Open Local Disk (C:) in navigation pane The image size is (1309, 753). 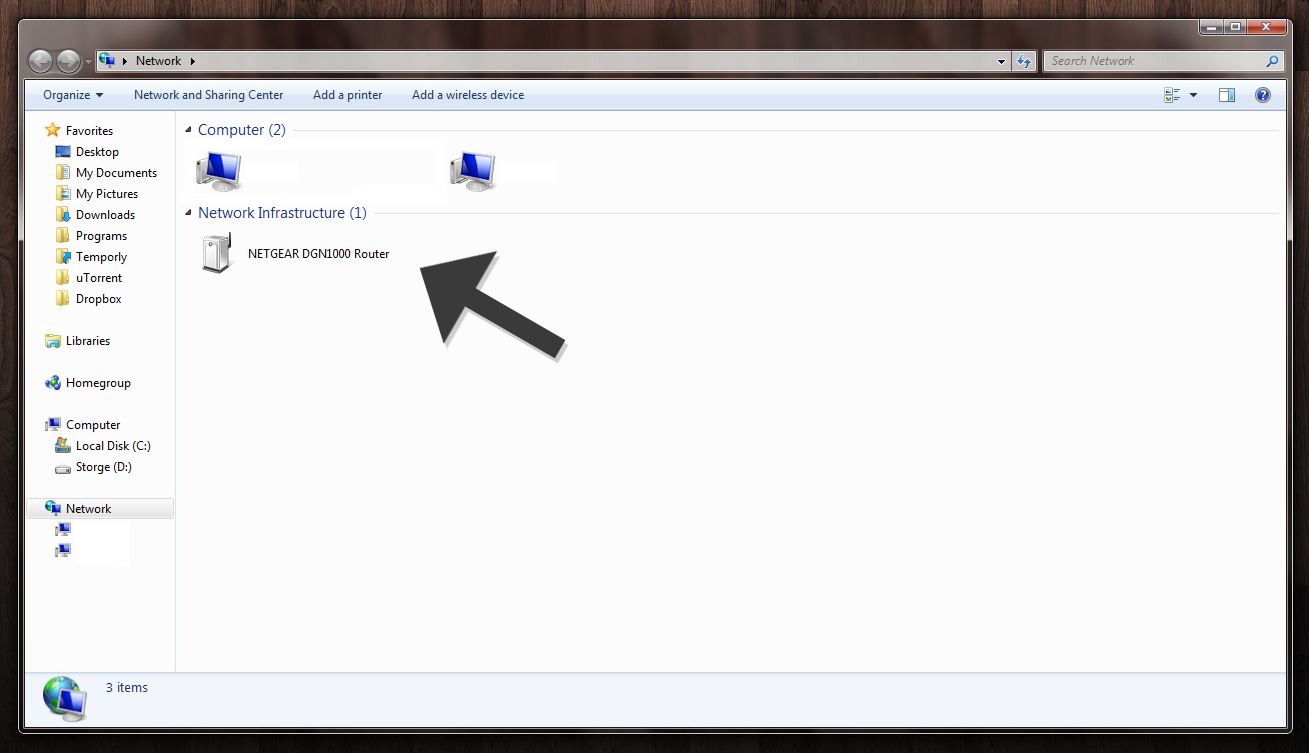(112, 446)
